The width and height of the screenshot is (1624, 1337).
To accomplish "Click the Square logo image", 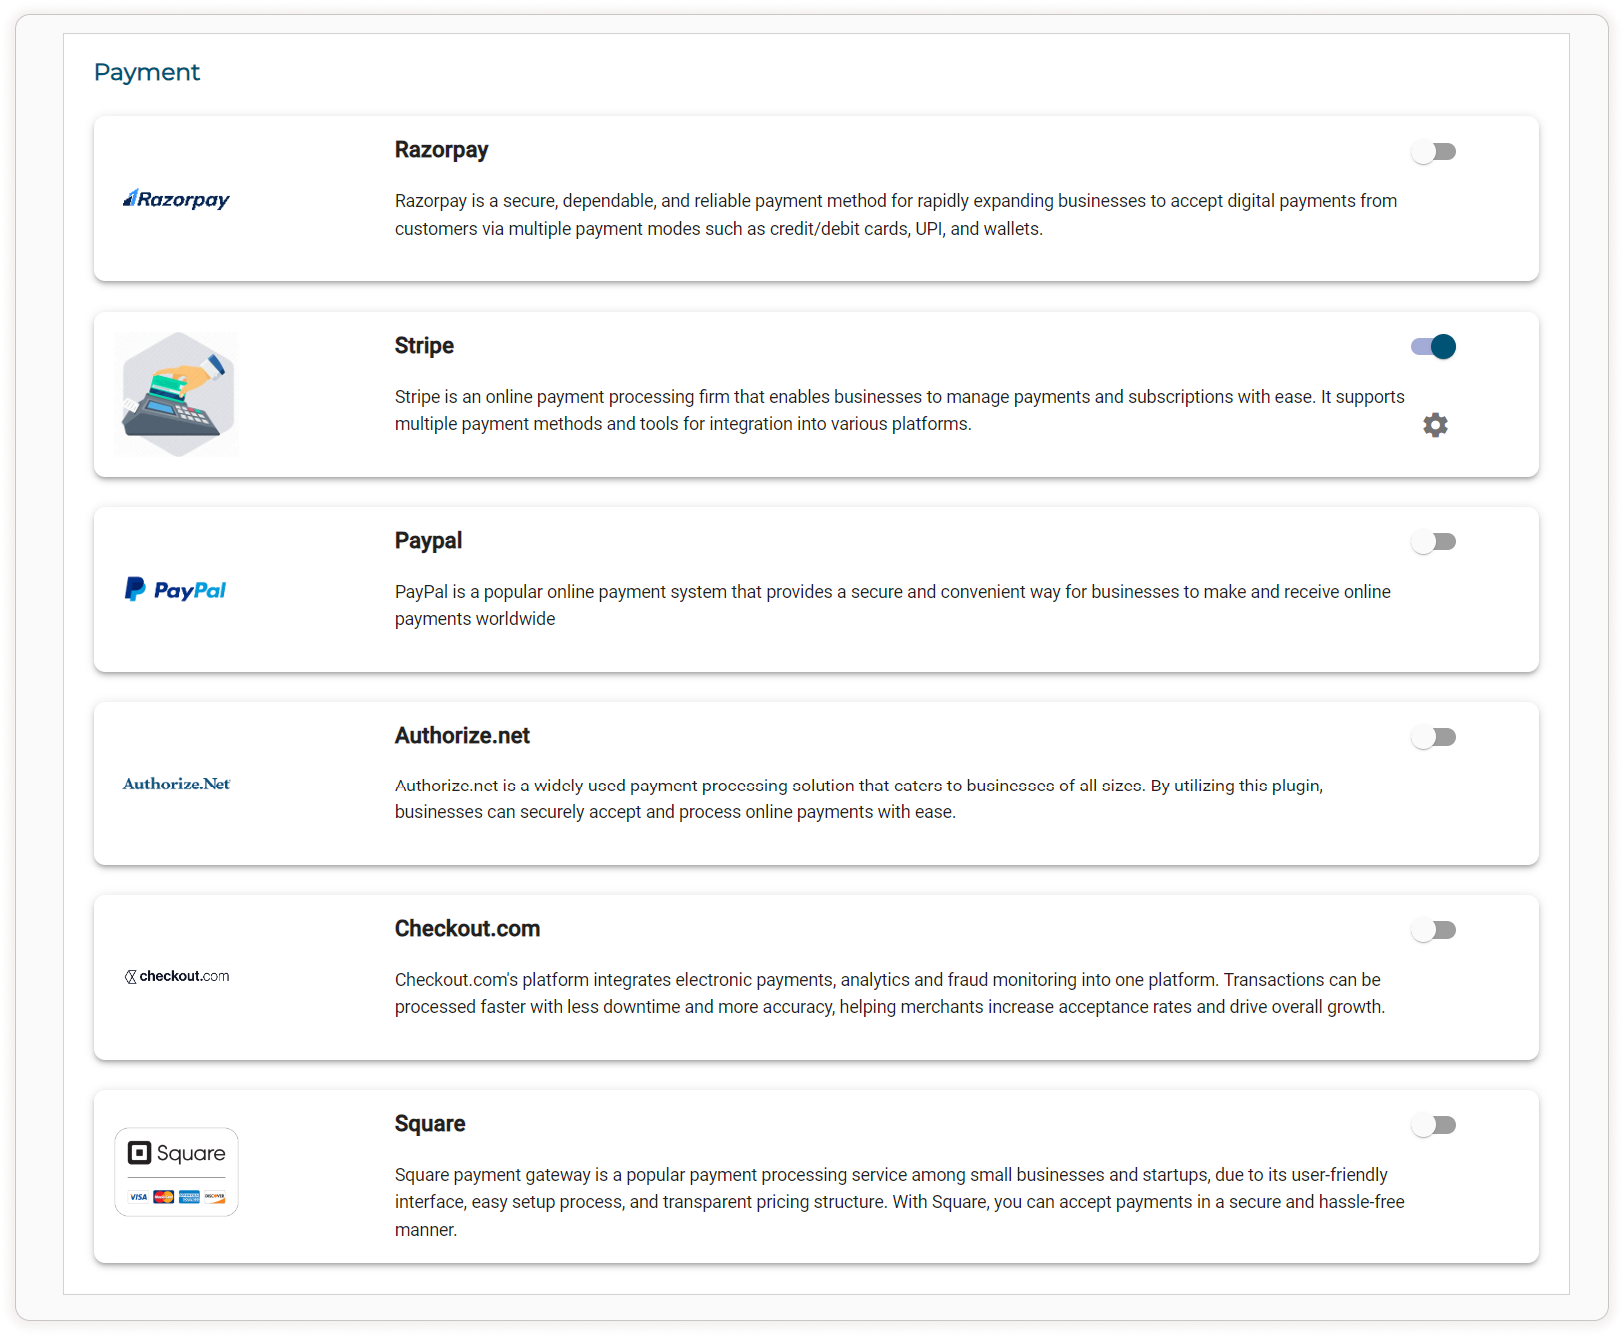I will point(176,1172).
